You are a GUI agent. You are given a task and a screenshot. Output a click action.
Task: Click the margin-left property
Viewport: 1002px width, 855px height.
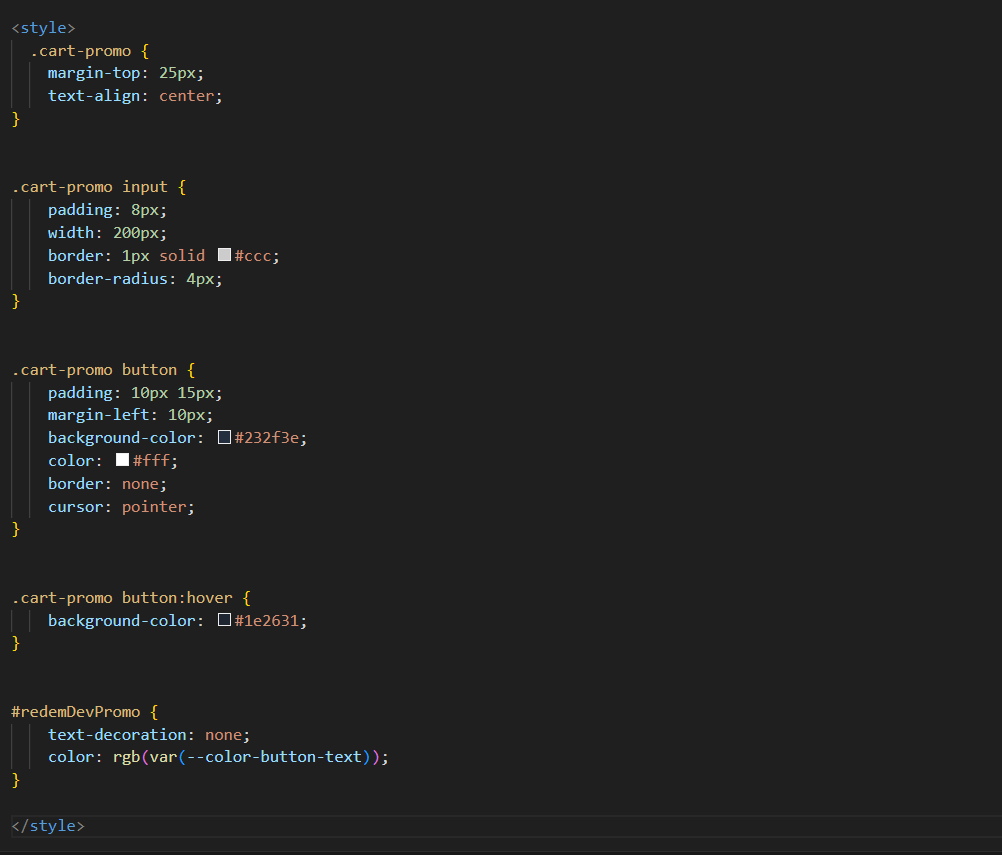tap(98, 415)
